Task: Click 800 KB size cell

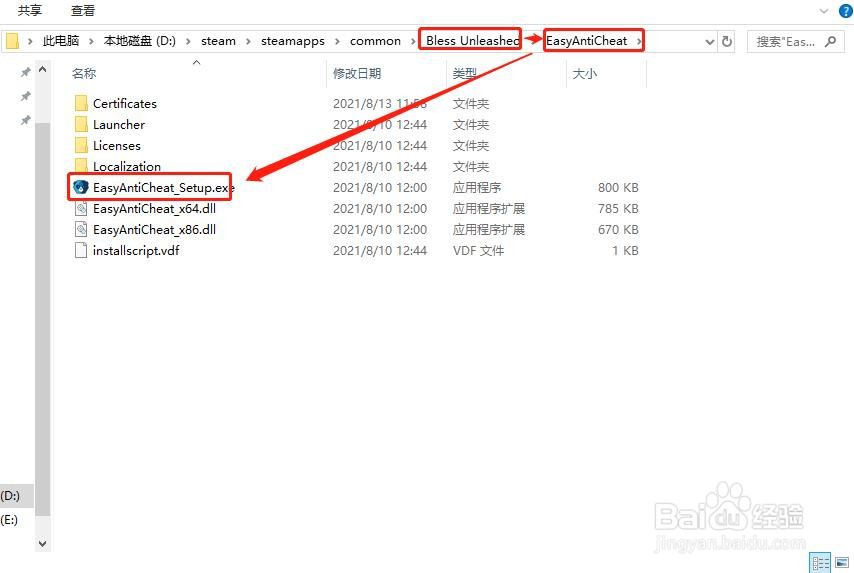Action: click(x=618, y=188)
